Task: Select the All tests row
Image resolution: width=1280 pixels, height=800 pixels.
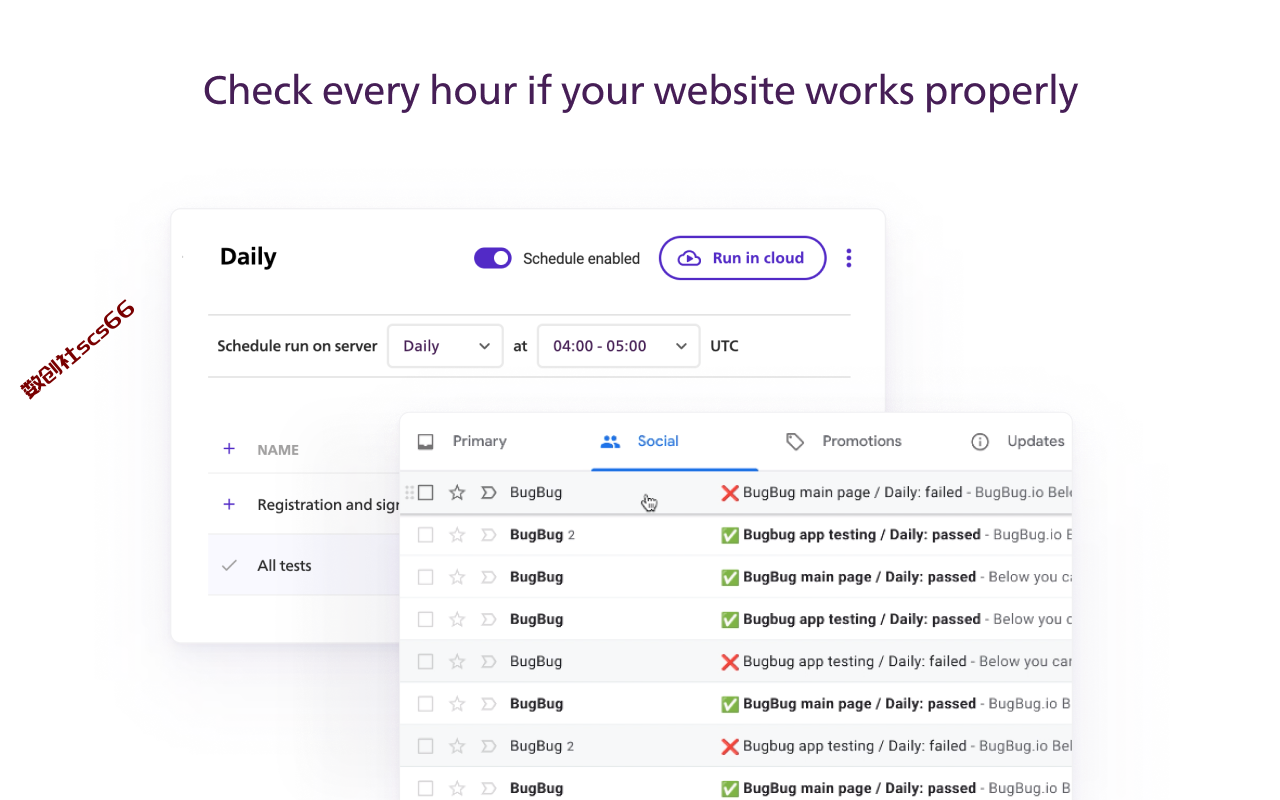Action: pyautogui.click(x=304, y=565)
